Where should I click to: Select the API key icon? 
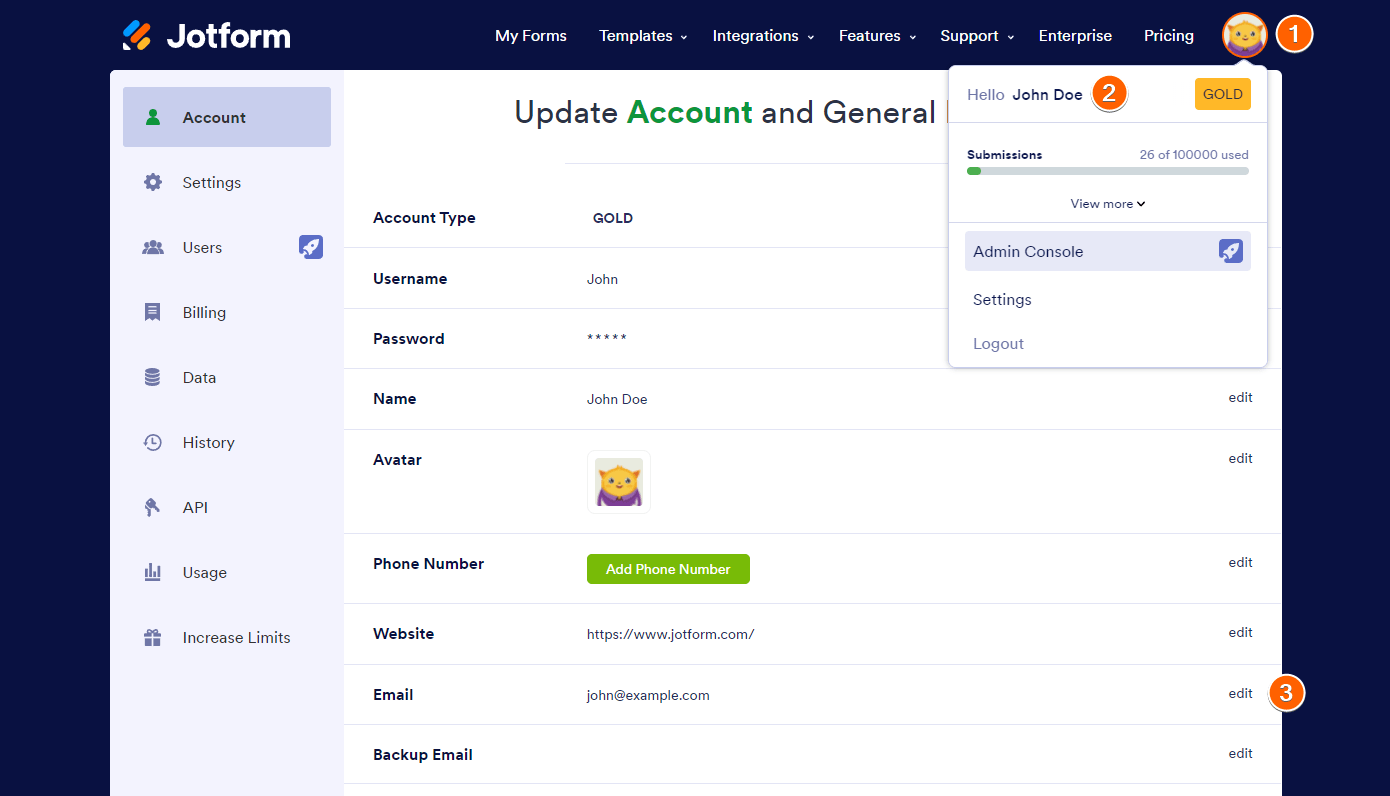coord(152,507)
